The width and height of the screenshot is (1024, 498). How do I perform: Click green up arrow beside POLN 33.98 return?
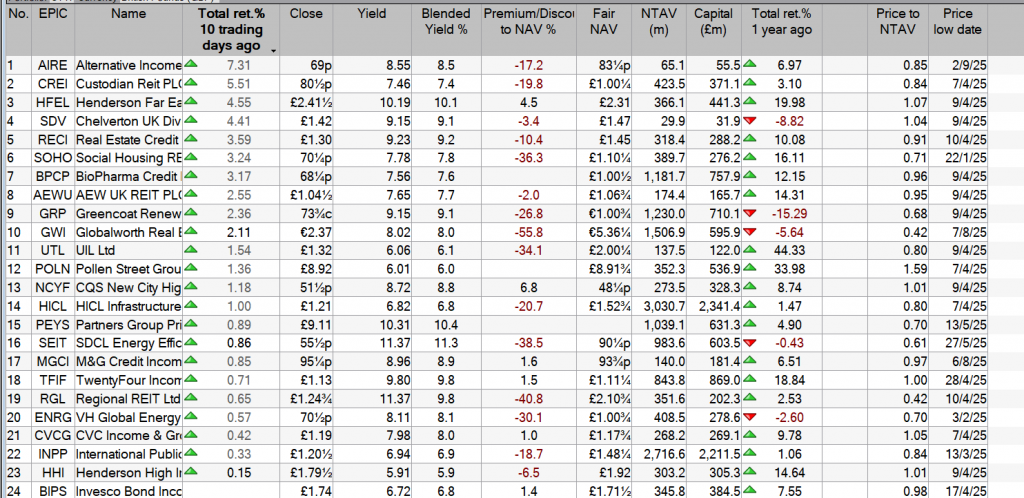(x=750, y=268)
